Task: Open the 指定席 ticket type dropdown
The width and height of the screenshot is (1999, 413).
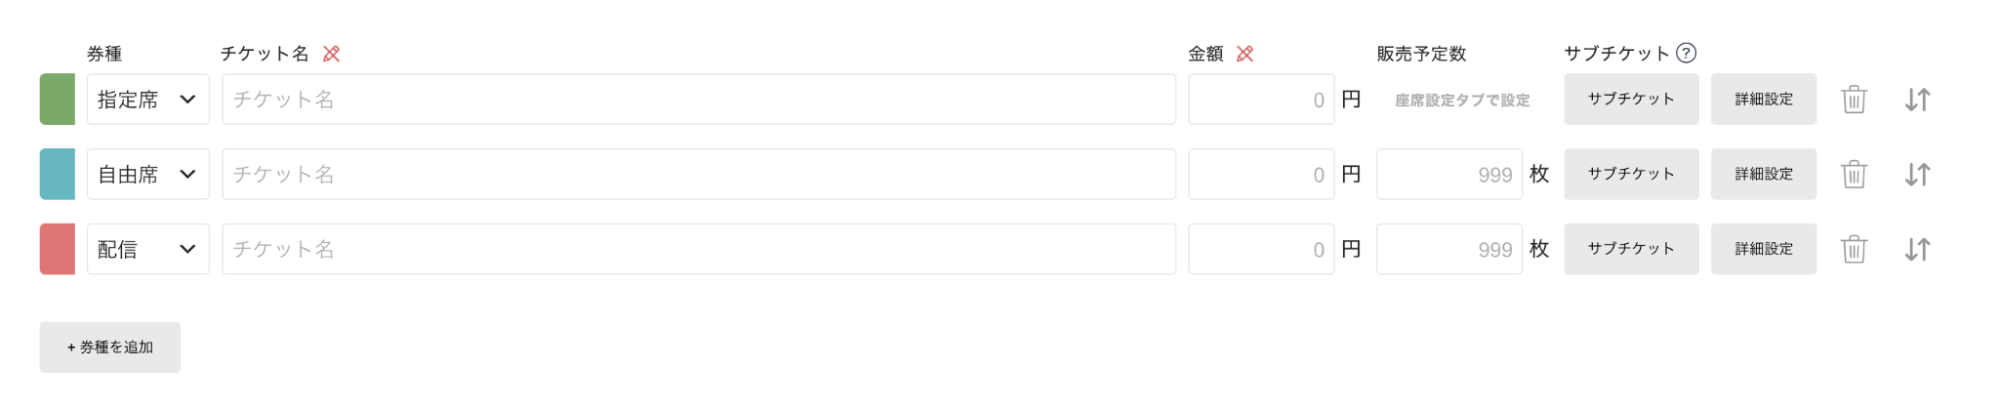Action: click(148, 99)
